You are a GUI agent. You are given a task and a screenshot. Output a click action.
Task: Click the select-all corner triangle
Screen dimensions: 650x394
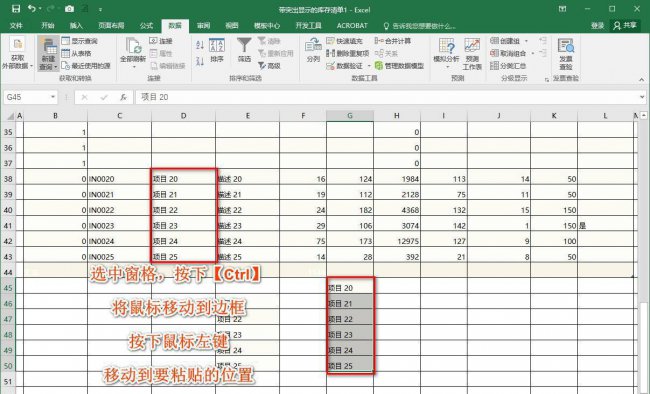tap(9, 116)
